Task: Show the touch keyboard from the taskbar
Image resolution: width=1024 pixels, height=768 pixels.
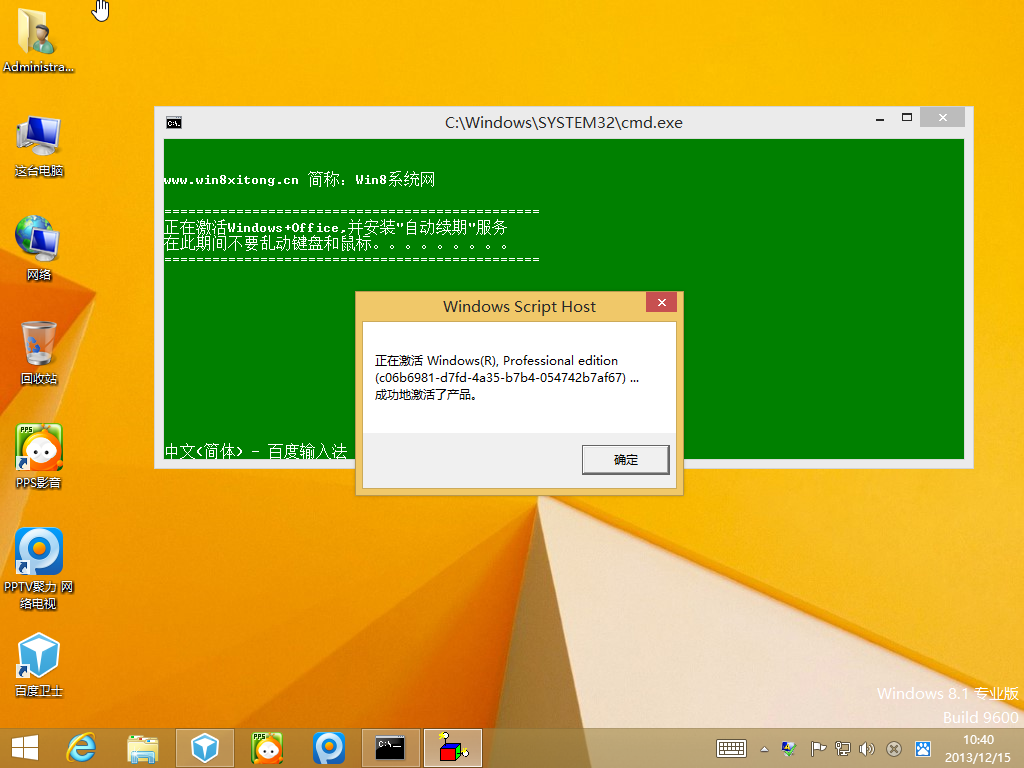Action: (x=730, y=748)
